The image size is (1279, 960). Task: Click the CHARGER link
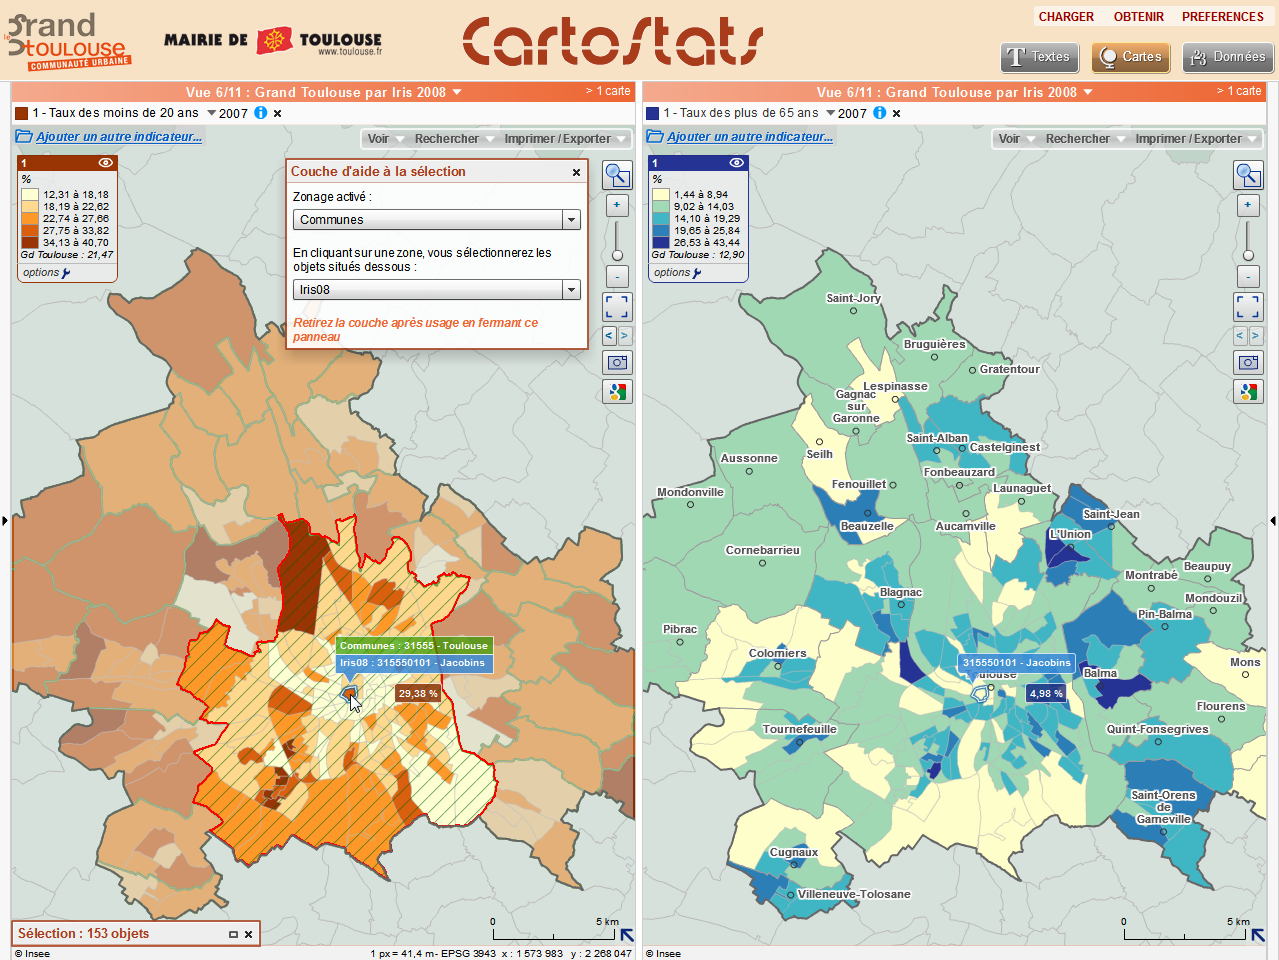(x=1066, y=17)
